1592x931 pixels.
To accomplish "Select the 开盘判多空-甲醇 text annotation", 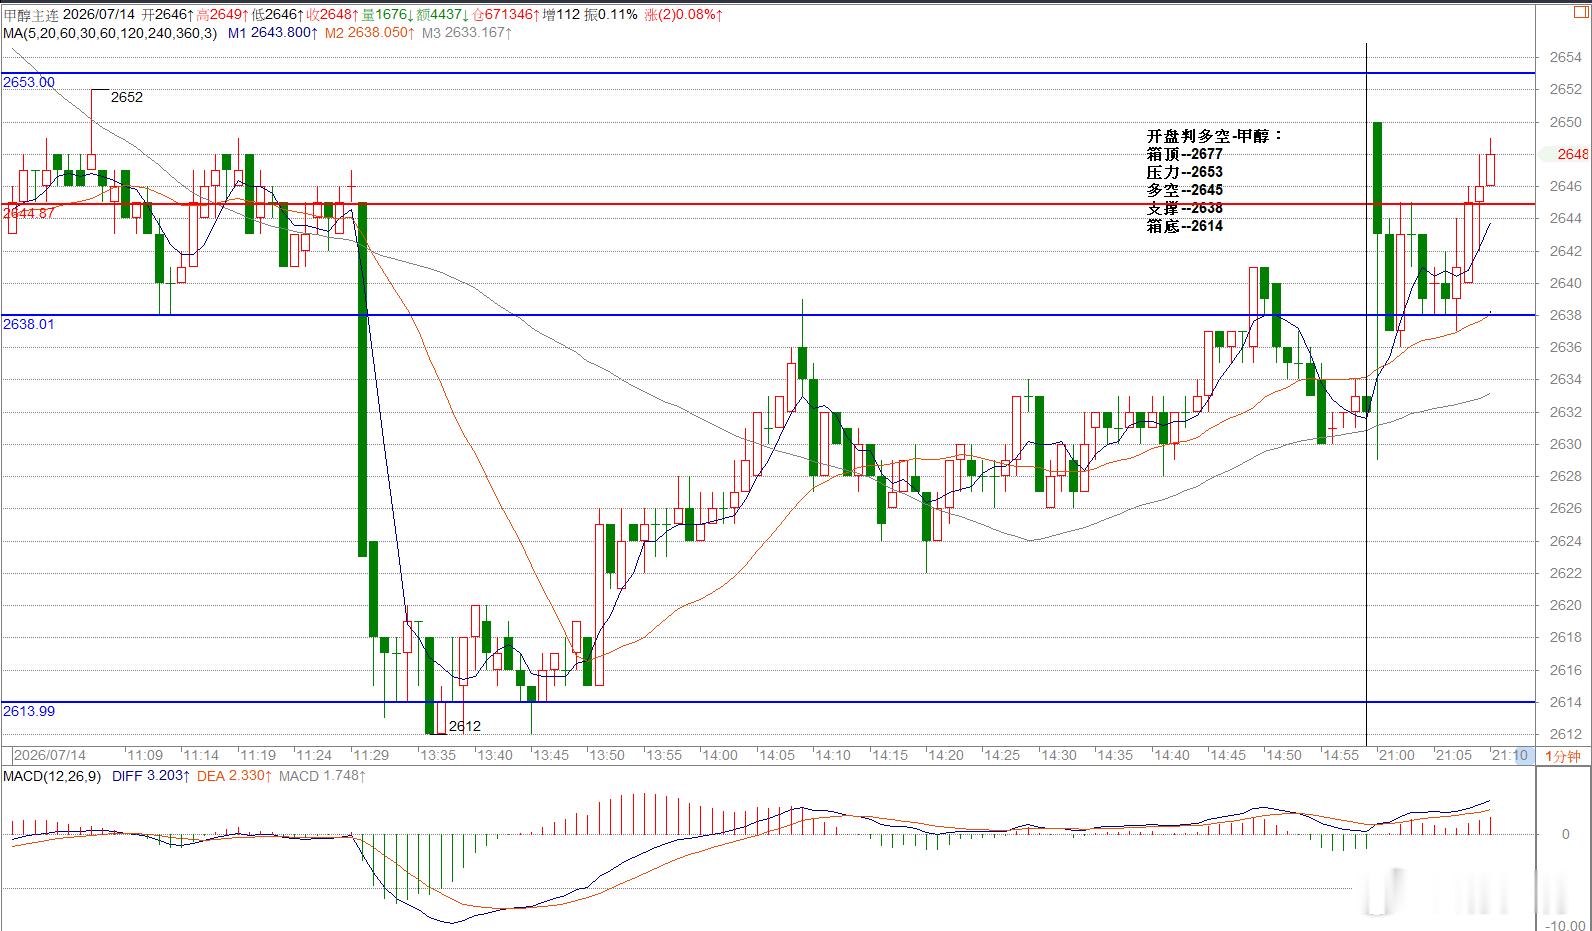I will click(1214, 136).
